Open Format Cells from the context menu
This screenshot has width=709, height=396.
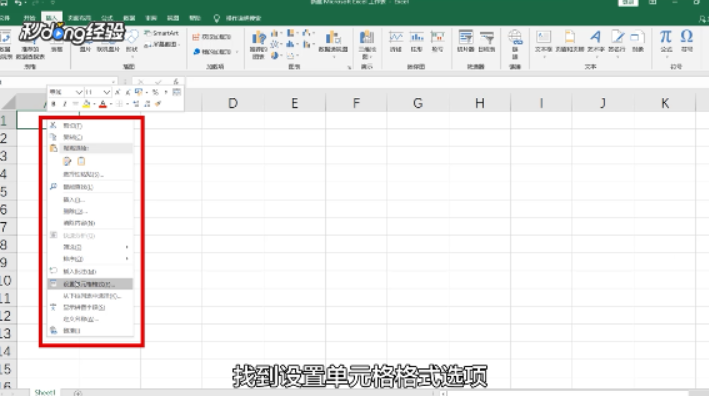[x=90, y=284]
